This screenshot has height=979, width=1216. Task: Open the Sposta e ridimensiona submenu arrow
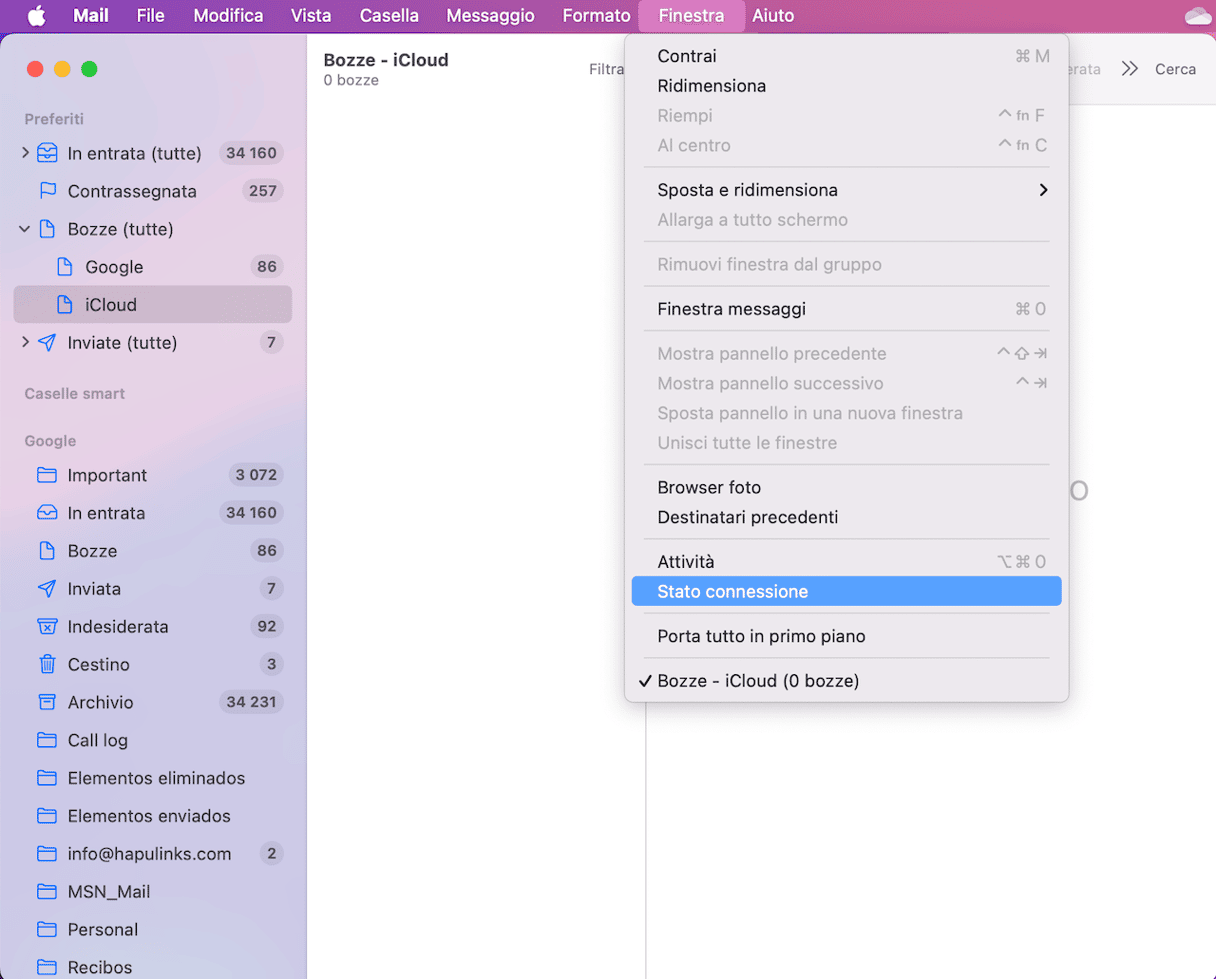[x=1043, y=190]
